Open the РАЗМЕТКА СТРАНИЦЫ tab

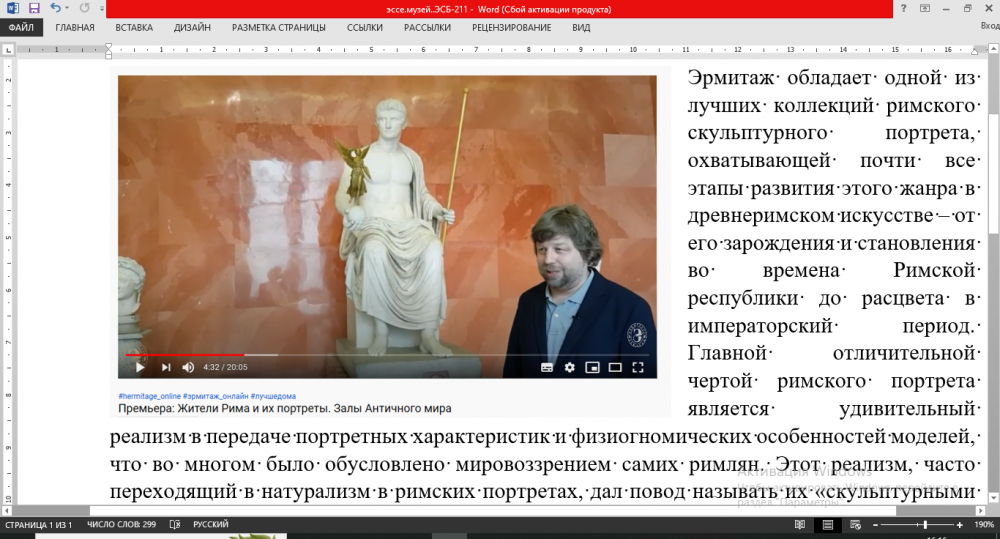pos(279,27)
